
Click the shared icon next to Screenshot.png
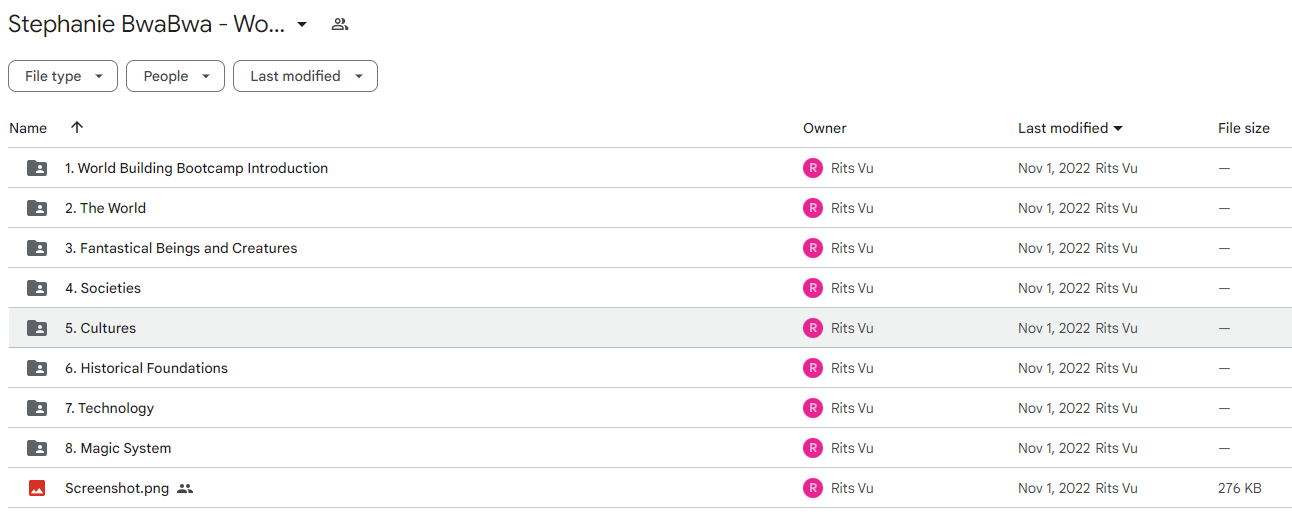point(185,488)
